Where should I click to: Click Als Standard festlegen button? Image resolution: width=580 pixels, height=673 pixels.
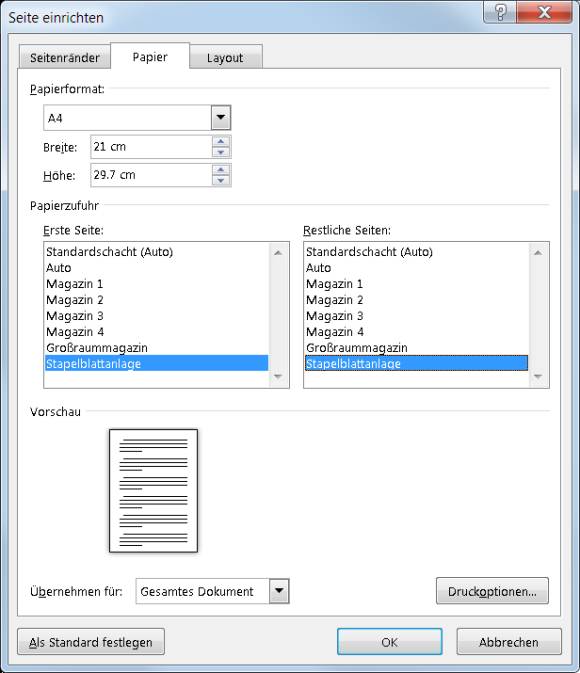pyautogui.click(x=91, y=642)
